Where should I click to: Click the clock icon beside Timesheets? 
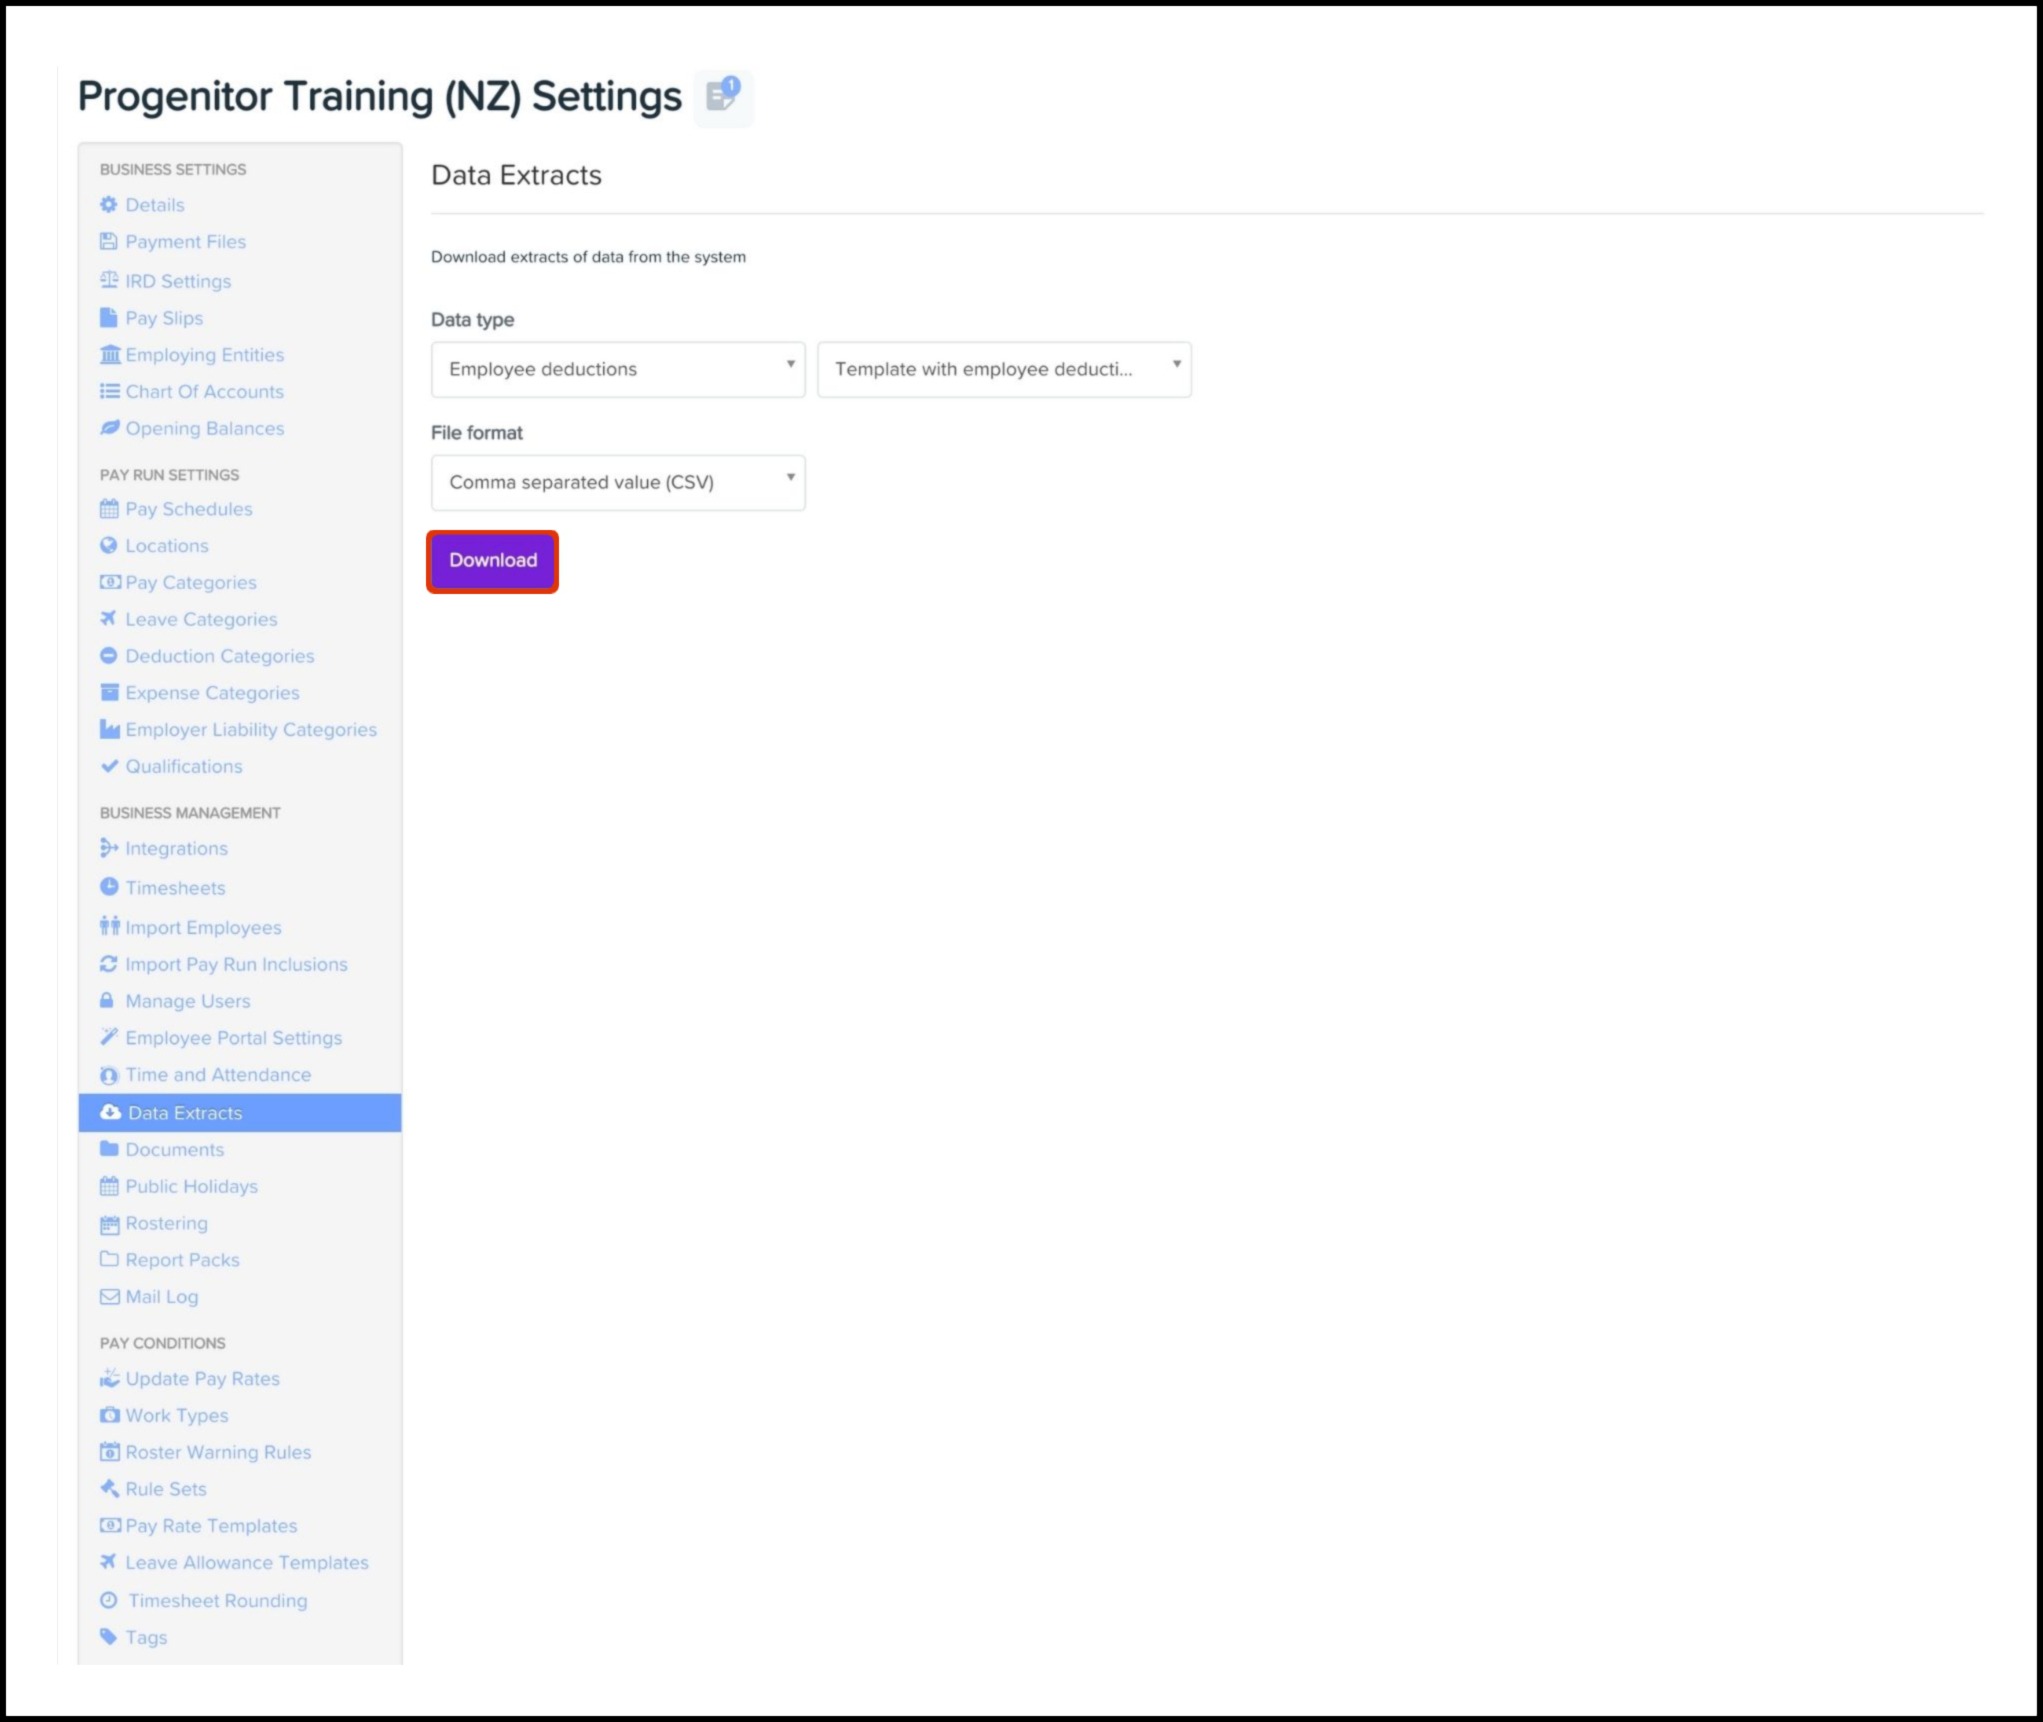coord(109,888)
